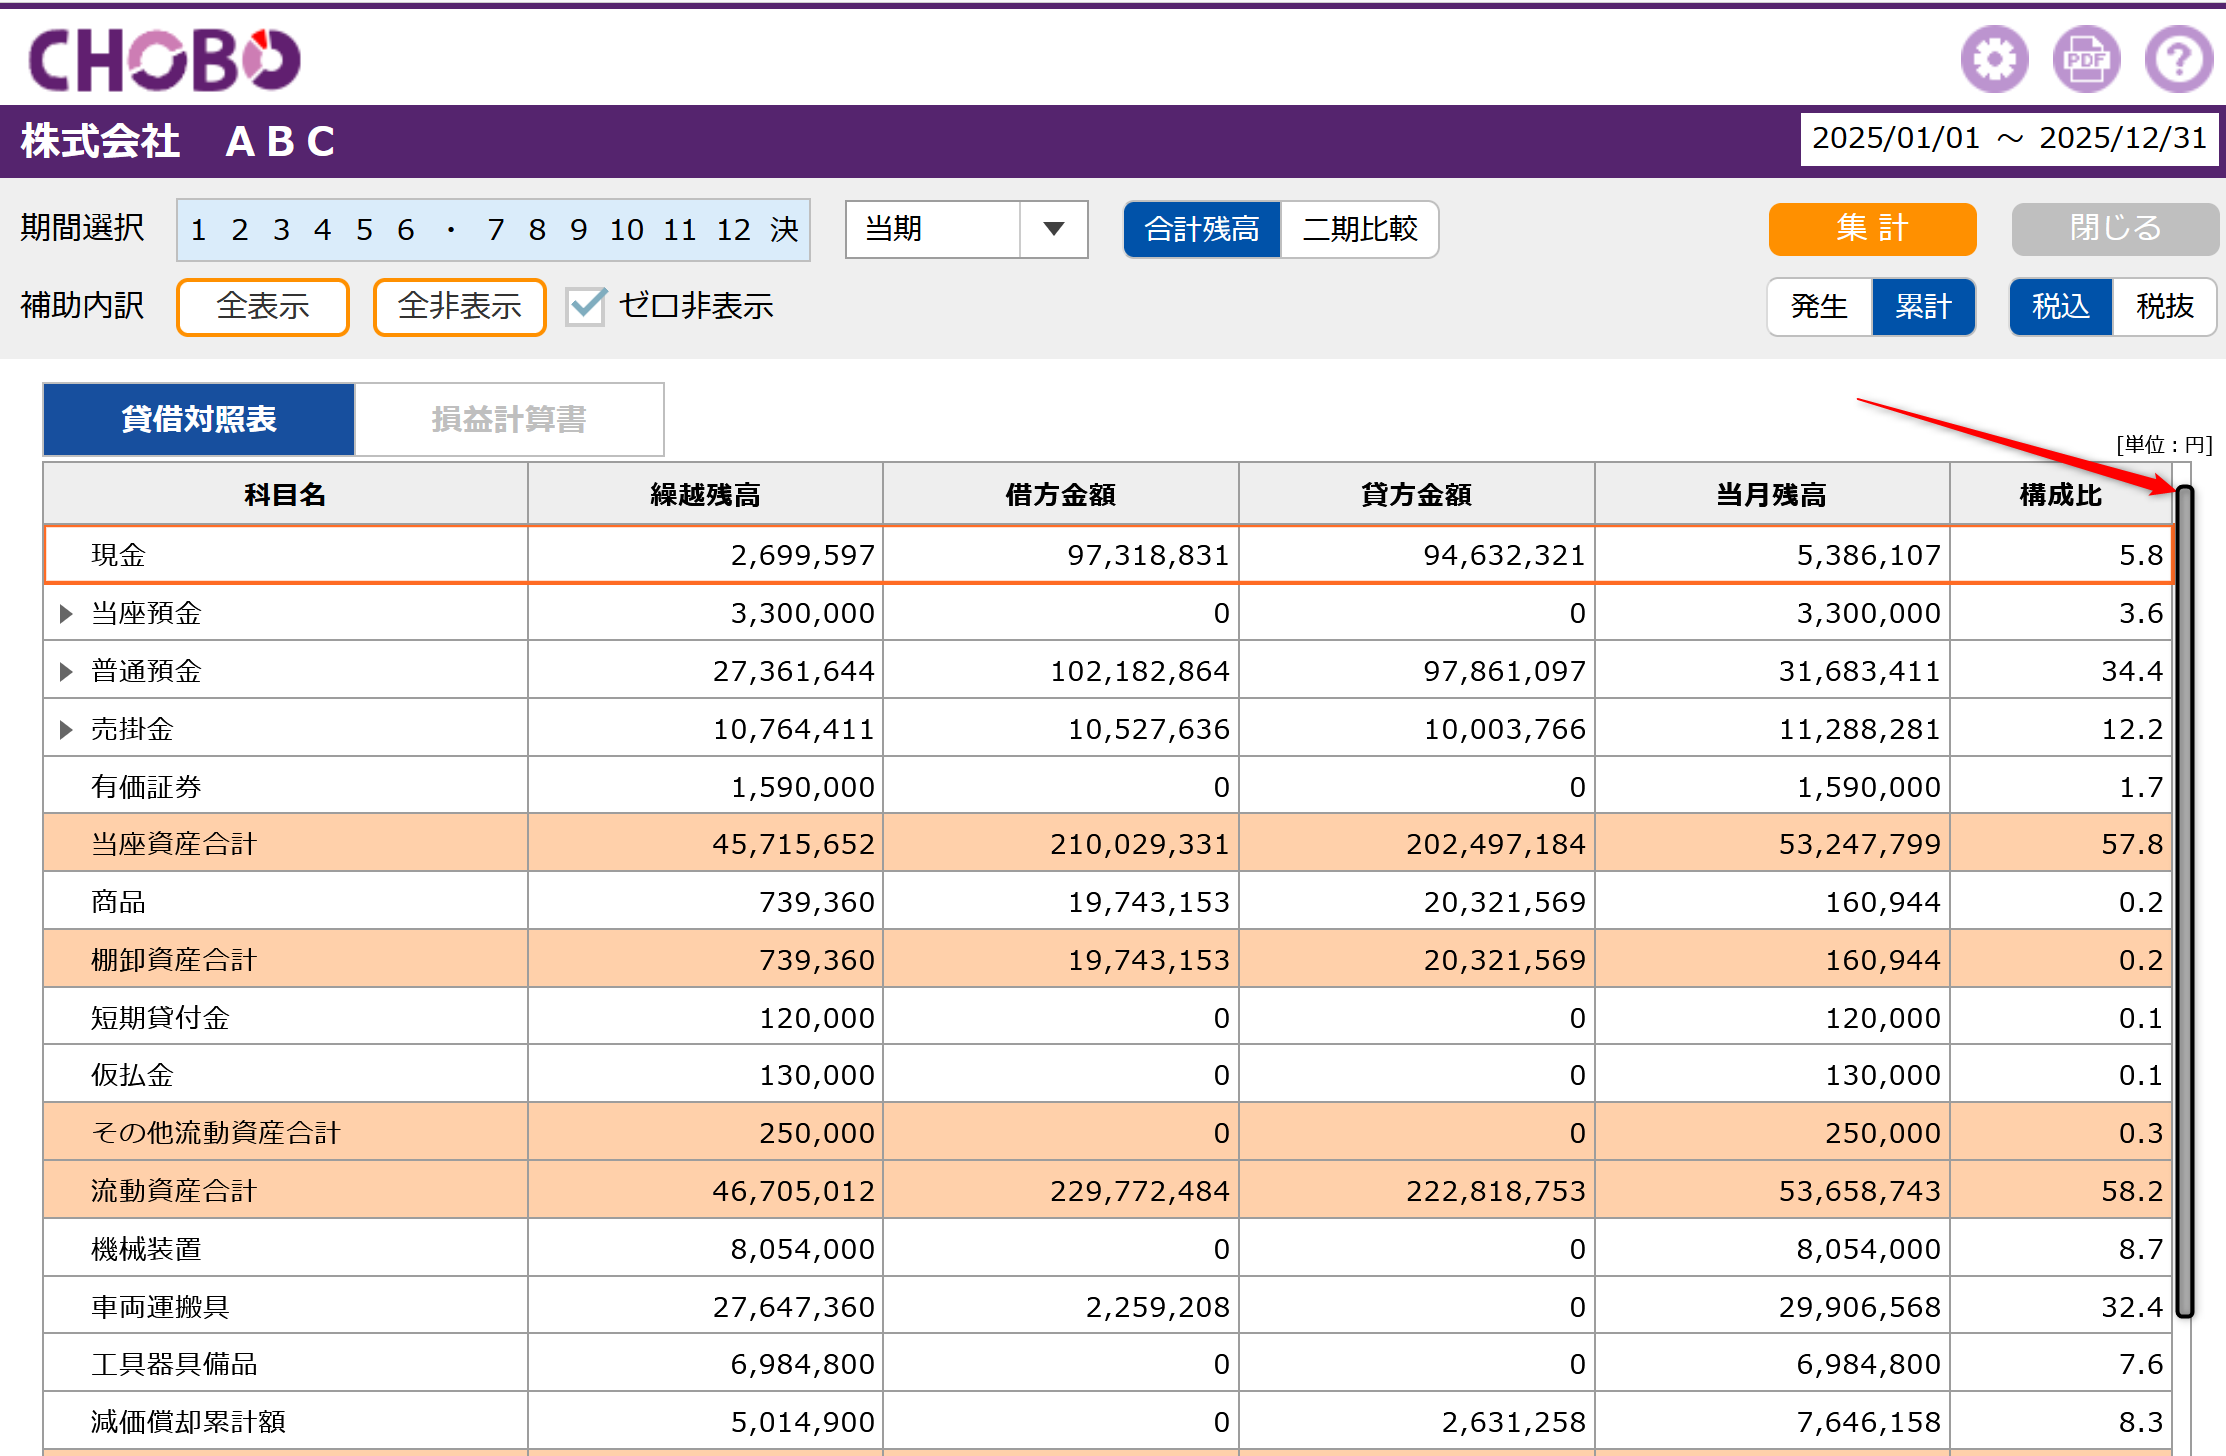Select the 現金 account row
The height and width of the screenshot is (1456, 2226).
tap(1108, 555)
